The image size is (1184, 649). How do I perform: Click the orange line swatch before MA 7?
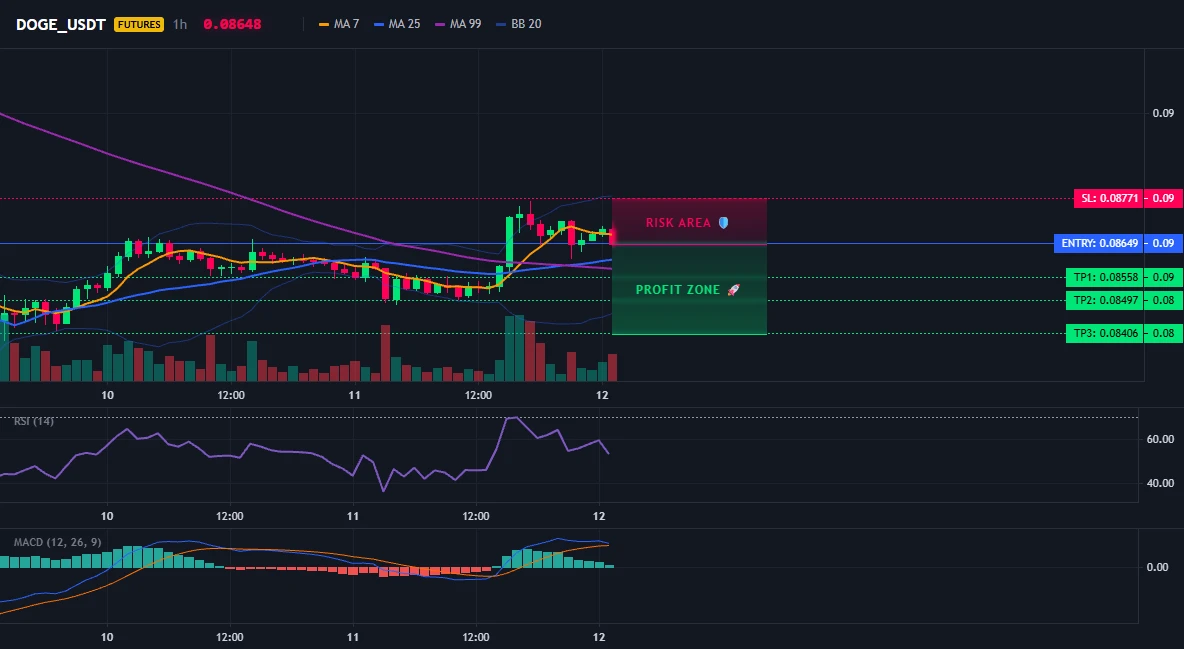tap(324, 24)
